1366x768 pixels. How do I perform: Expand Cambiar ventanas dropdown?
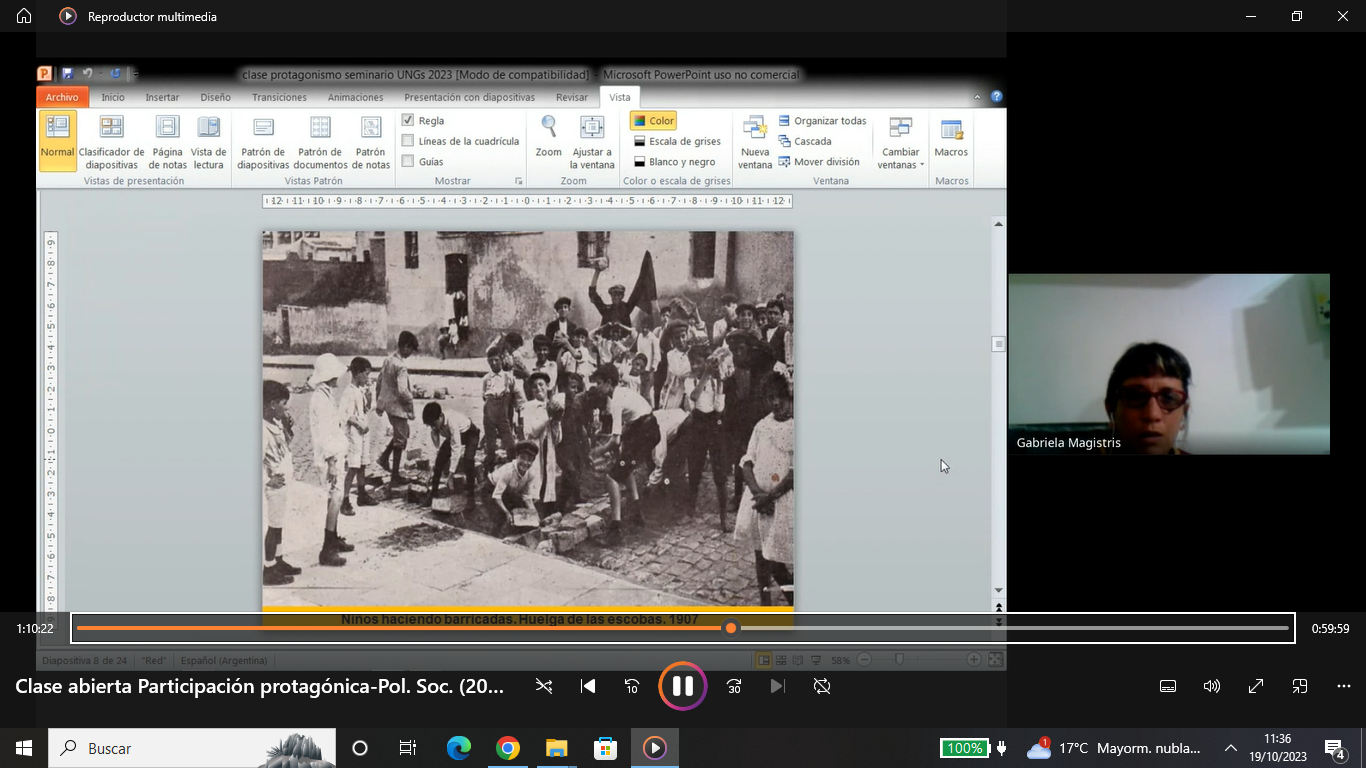tap(900, 143)
